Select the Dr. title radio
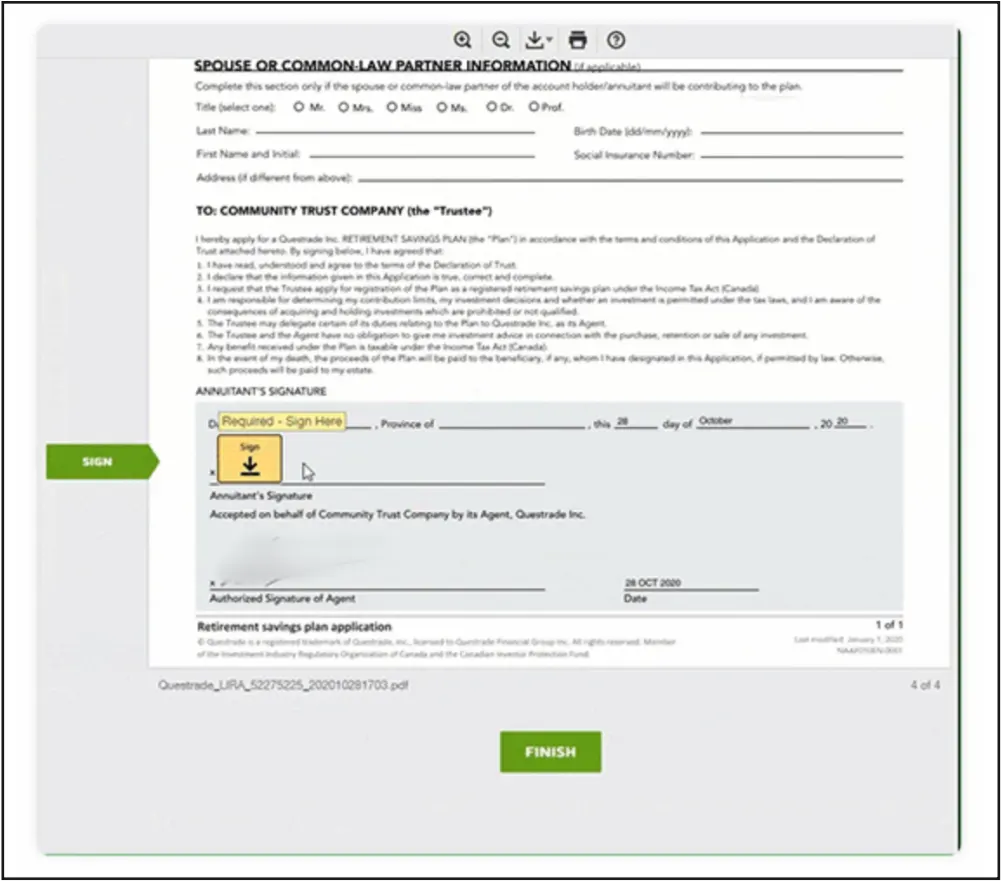 pyautogui.click(x=491, y=107)
